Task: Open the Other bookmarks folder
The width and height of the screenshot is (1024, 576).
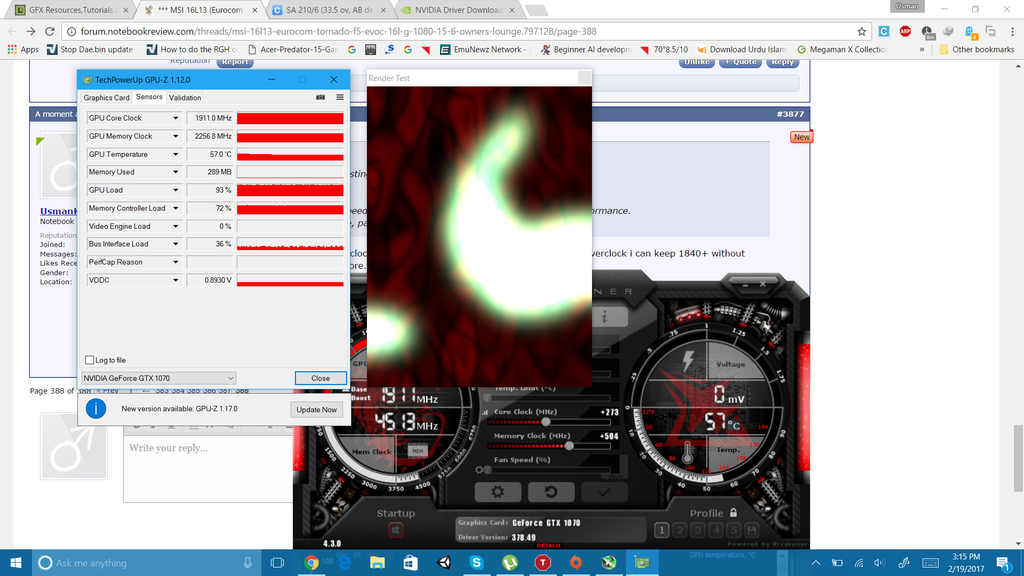Action: (x=976, y=49)
